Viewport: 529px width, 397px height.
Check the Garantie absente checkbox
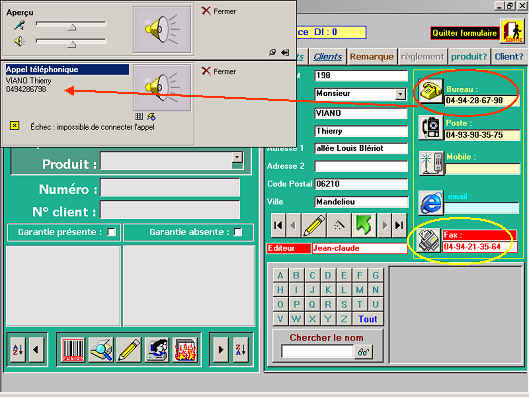click(x=238, y=232)
